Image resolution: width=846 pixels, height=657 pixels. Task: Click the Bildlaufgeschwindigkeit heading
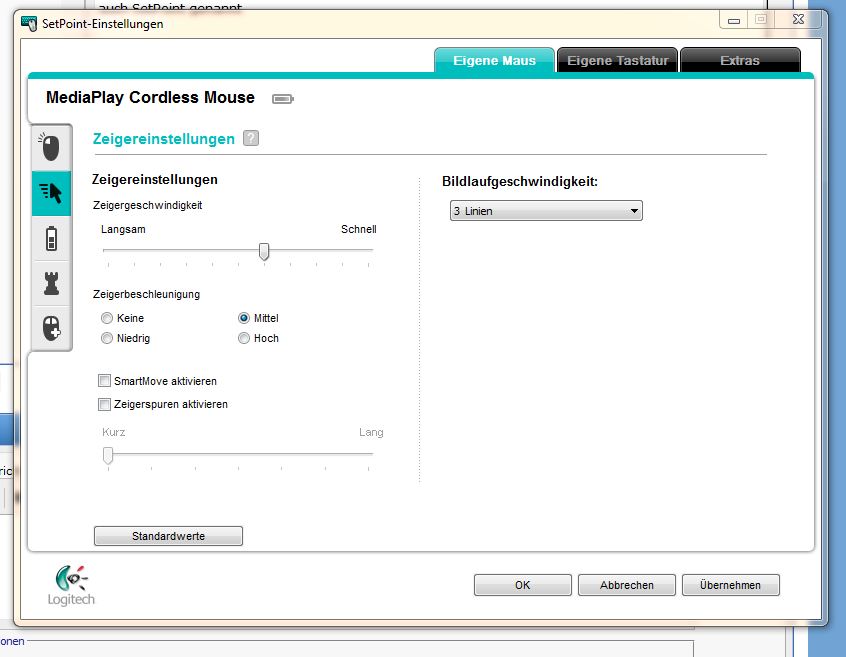point(520,182)
